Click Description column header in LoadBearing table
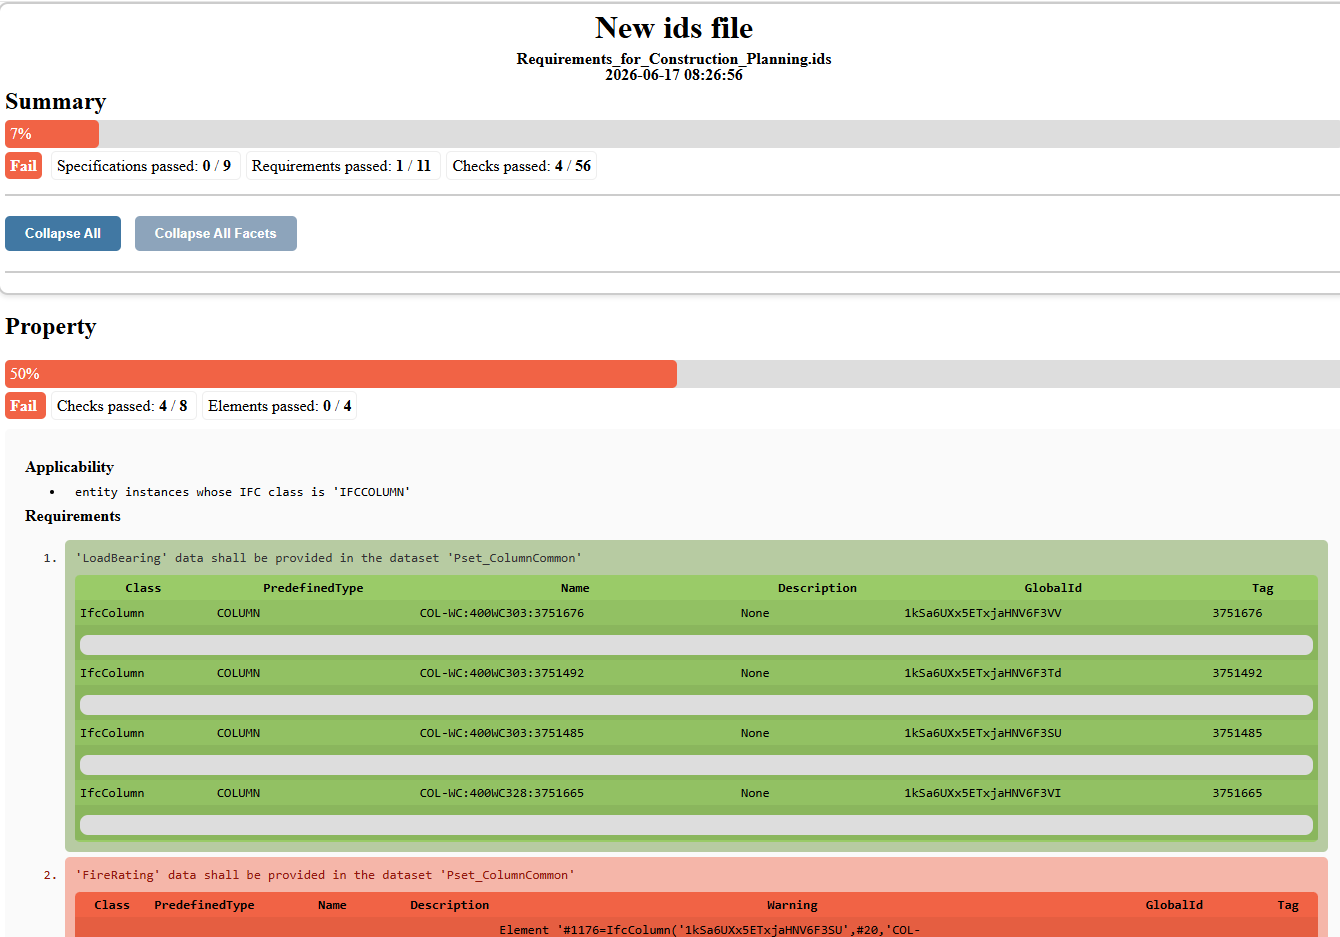Viewport: 1340px width, 937px height. (x=817, y=588)
